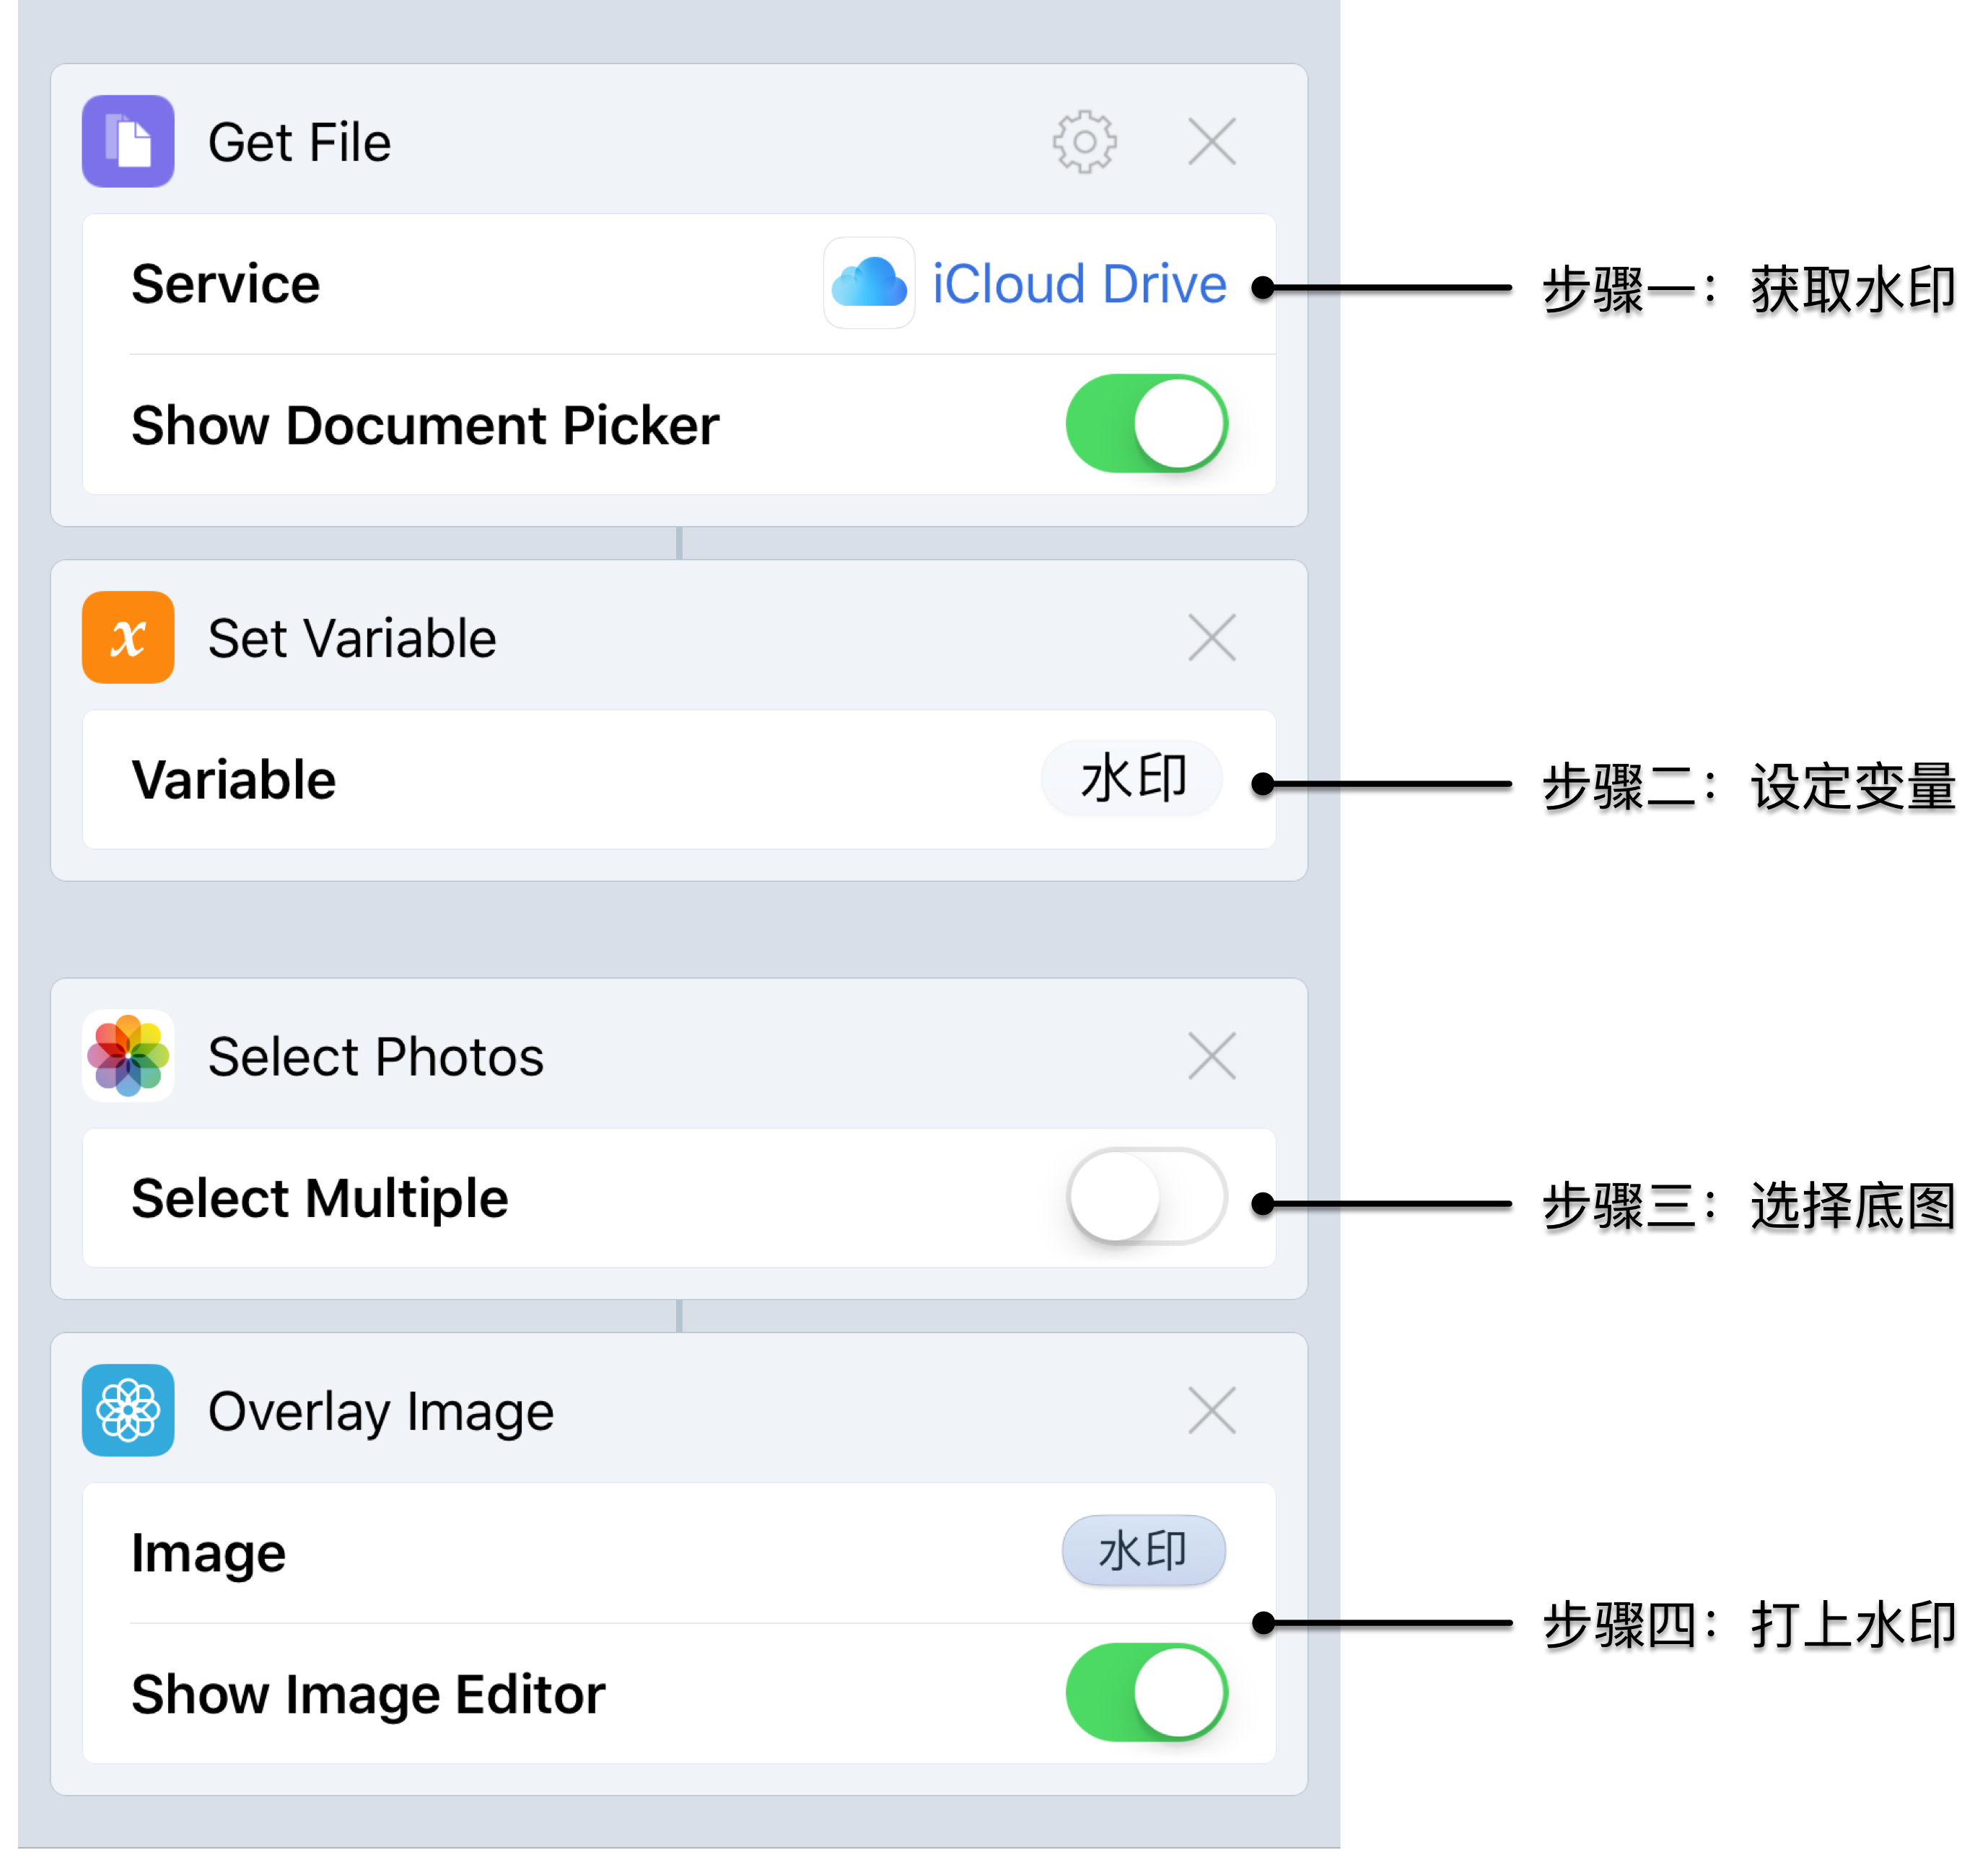Viewport: 1988px width, 1849px height.
Task: Toggle Show Image Editor switch
Action: (1146, 1692)
